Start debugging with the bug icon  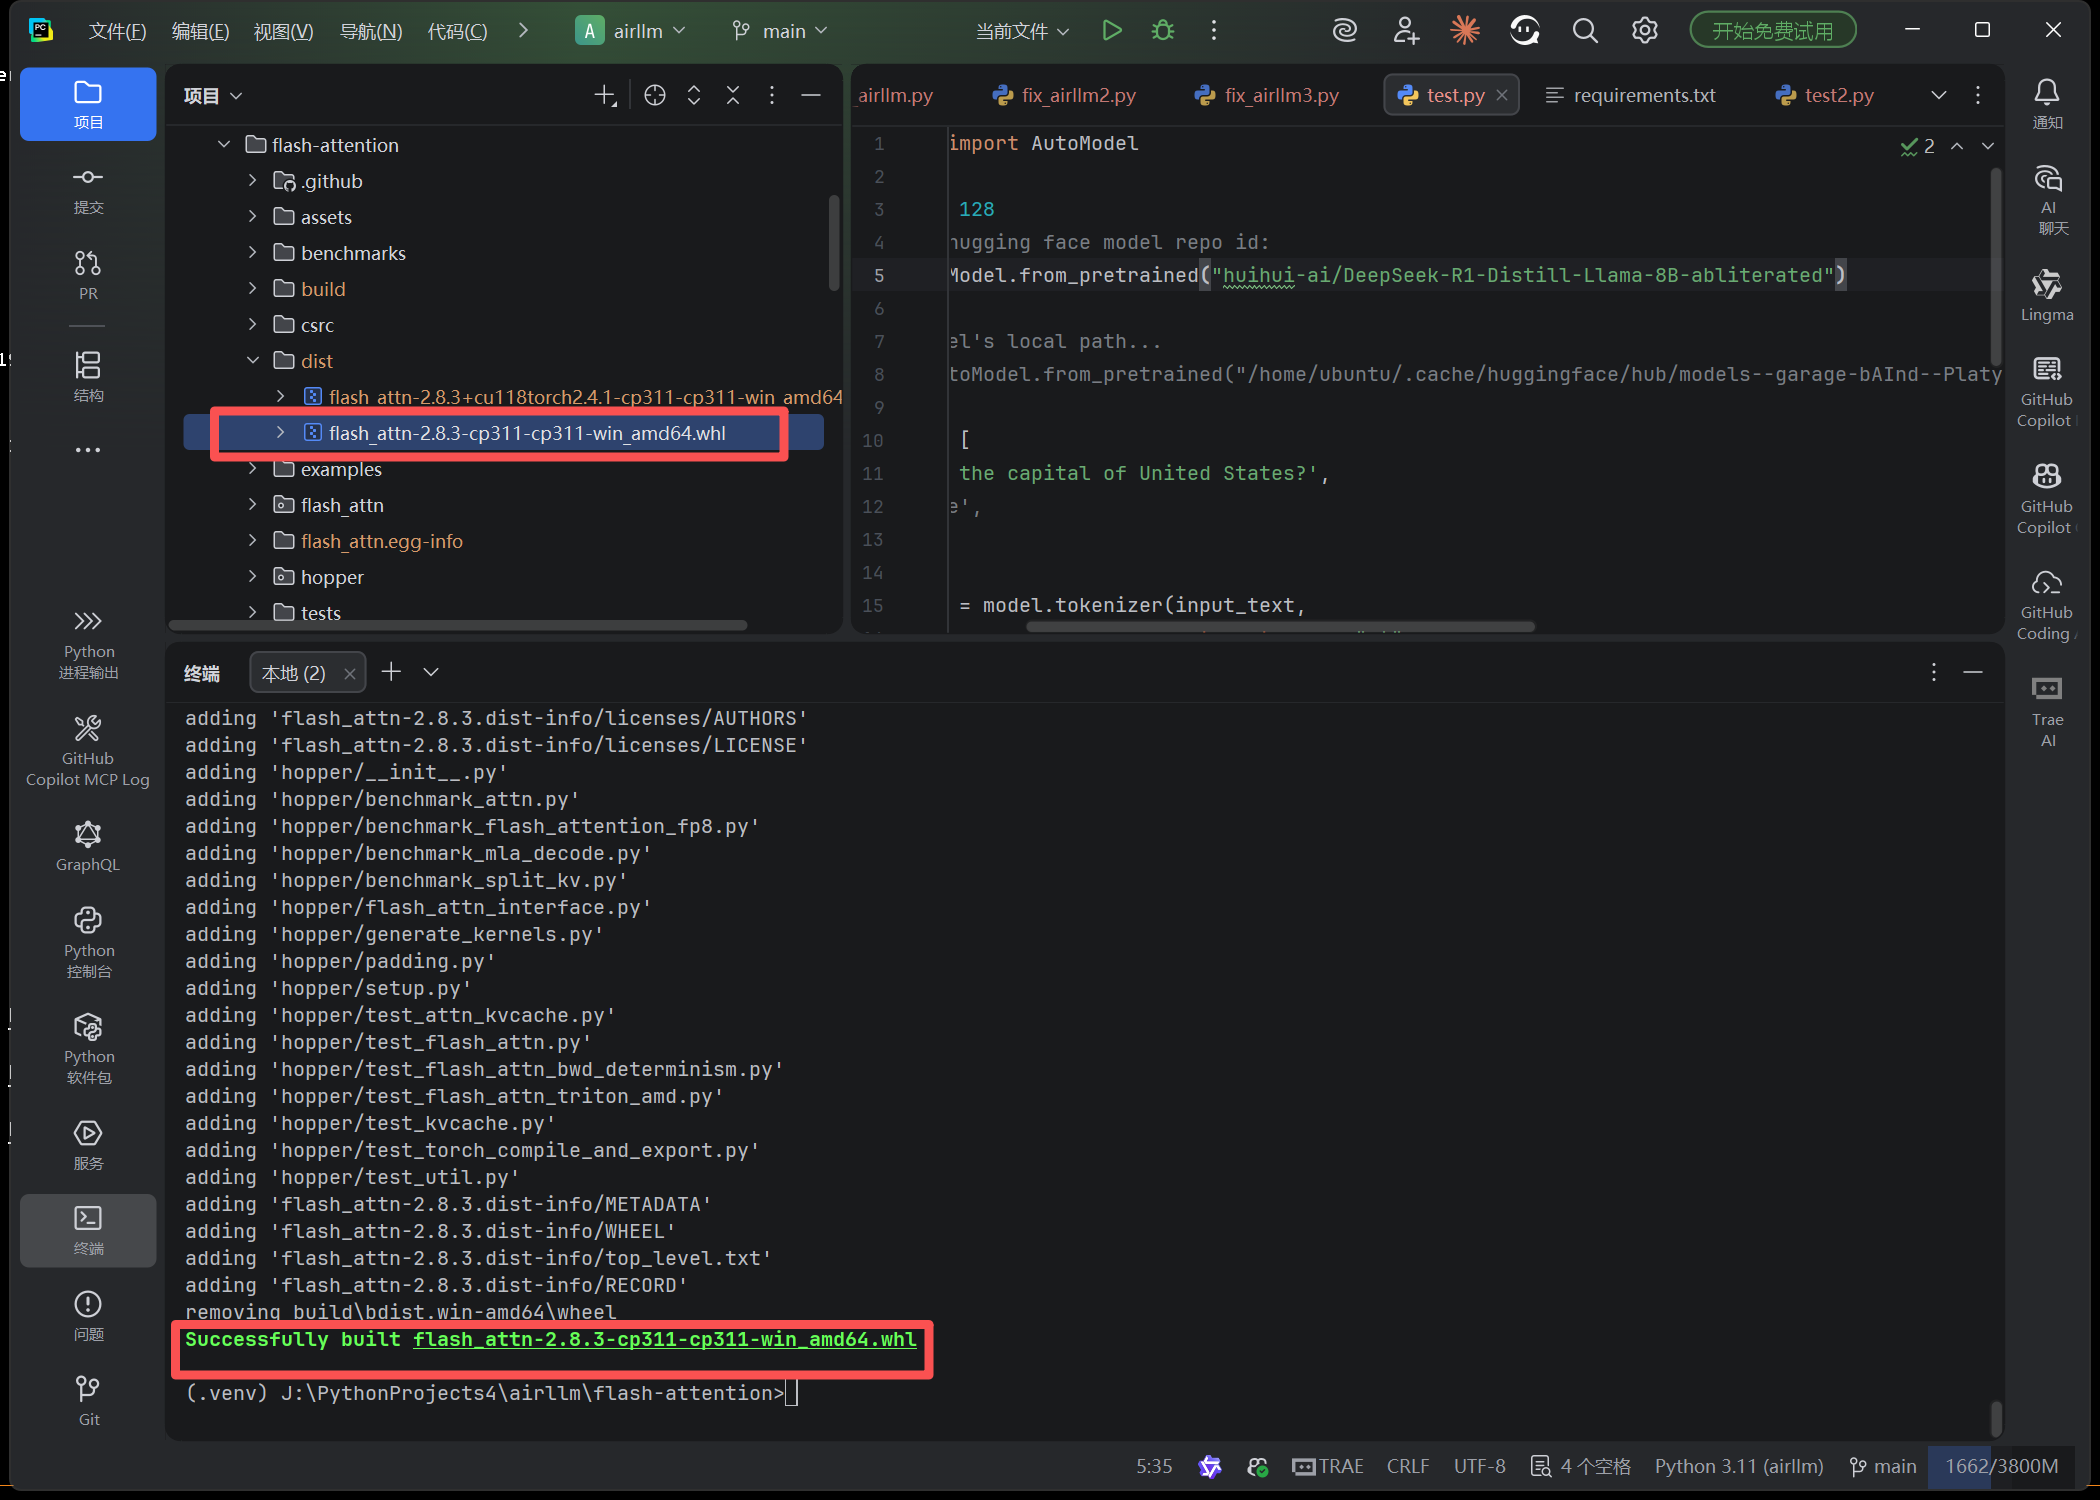point(1162,30)
